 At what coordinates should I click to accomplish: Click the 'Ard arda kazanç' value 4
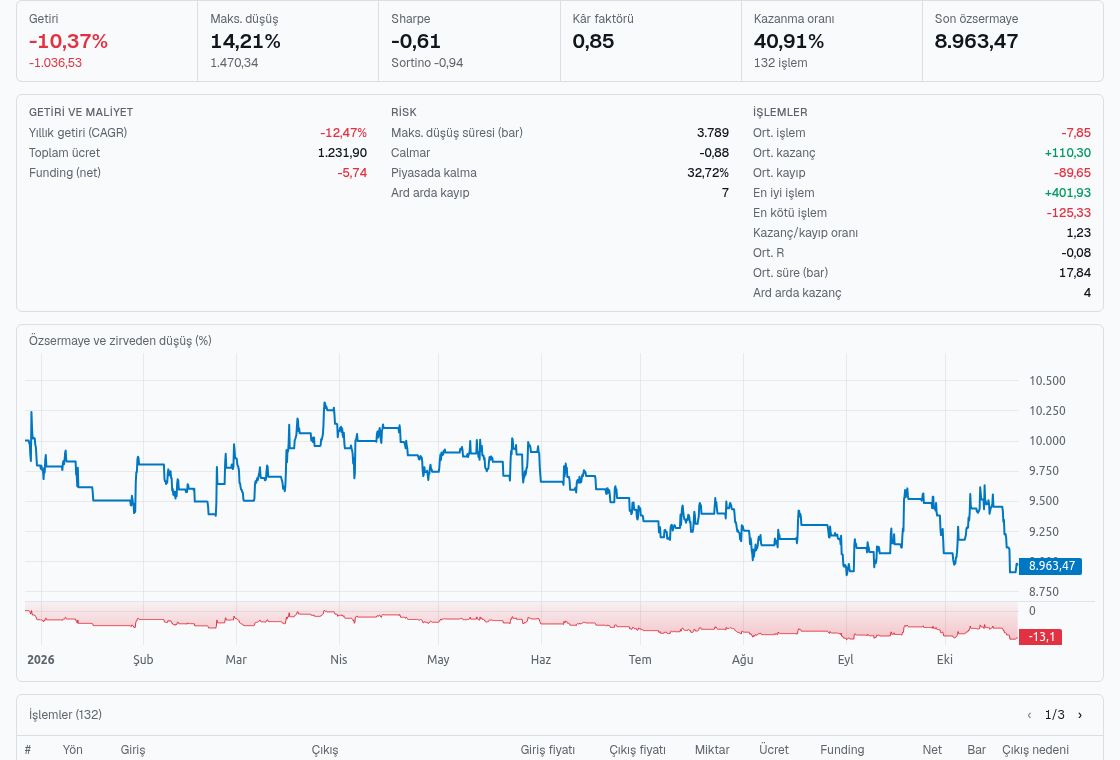coord(1087,293)
